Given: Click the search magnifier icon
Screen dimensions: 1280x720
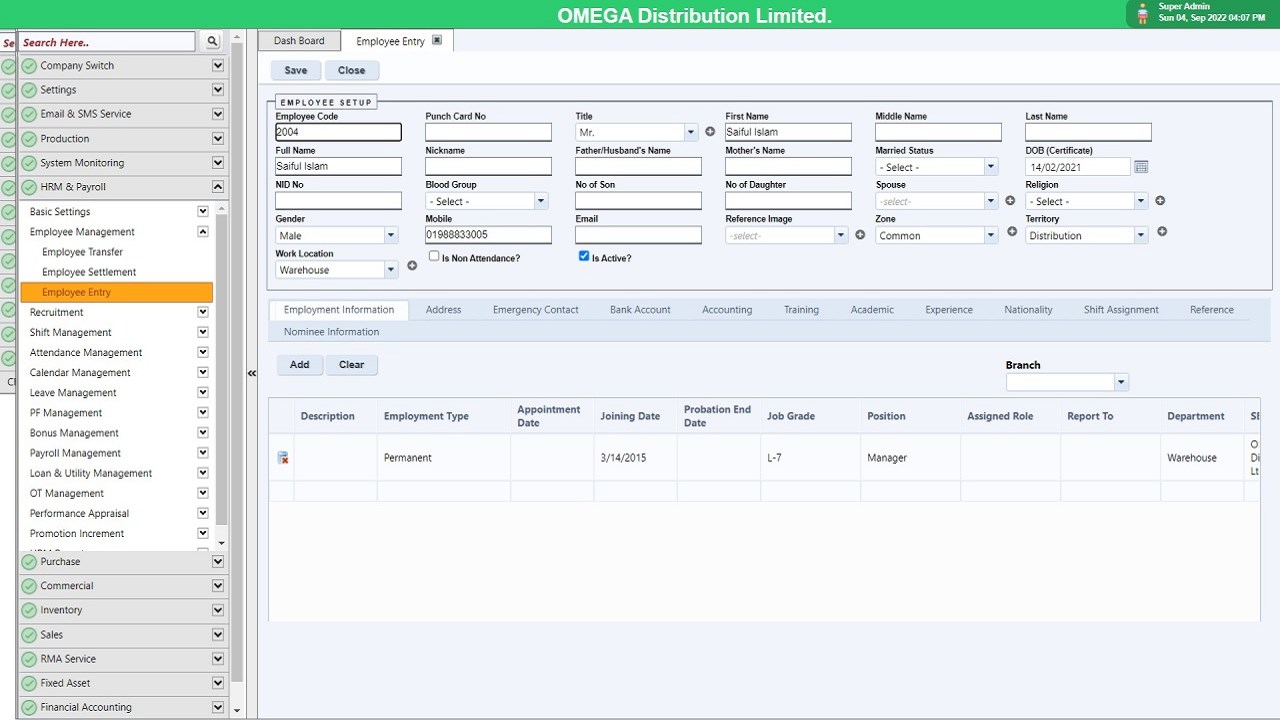Looking at the screenshot, I should click(212, 42).
